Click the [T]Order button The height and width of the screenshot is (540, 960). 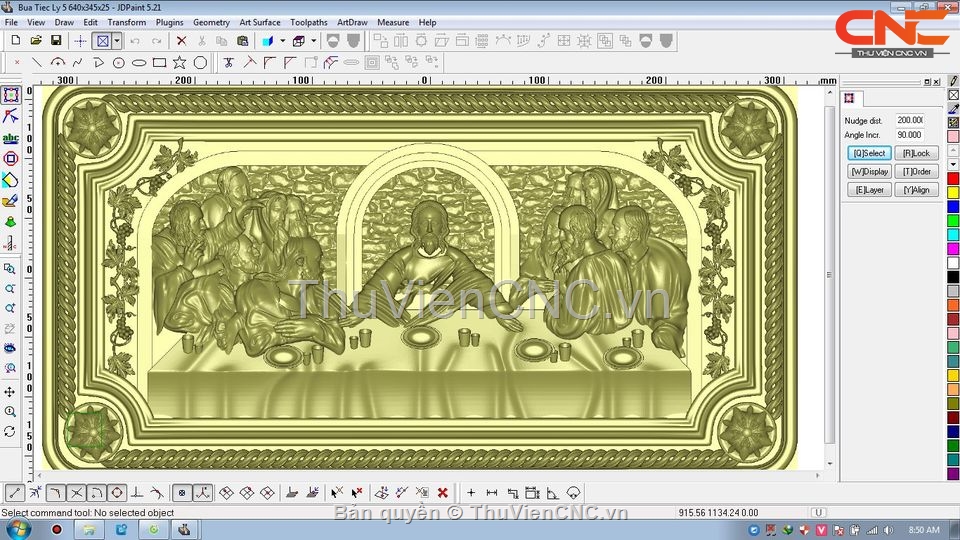coord(917,171)
